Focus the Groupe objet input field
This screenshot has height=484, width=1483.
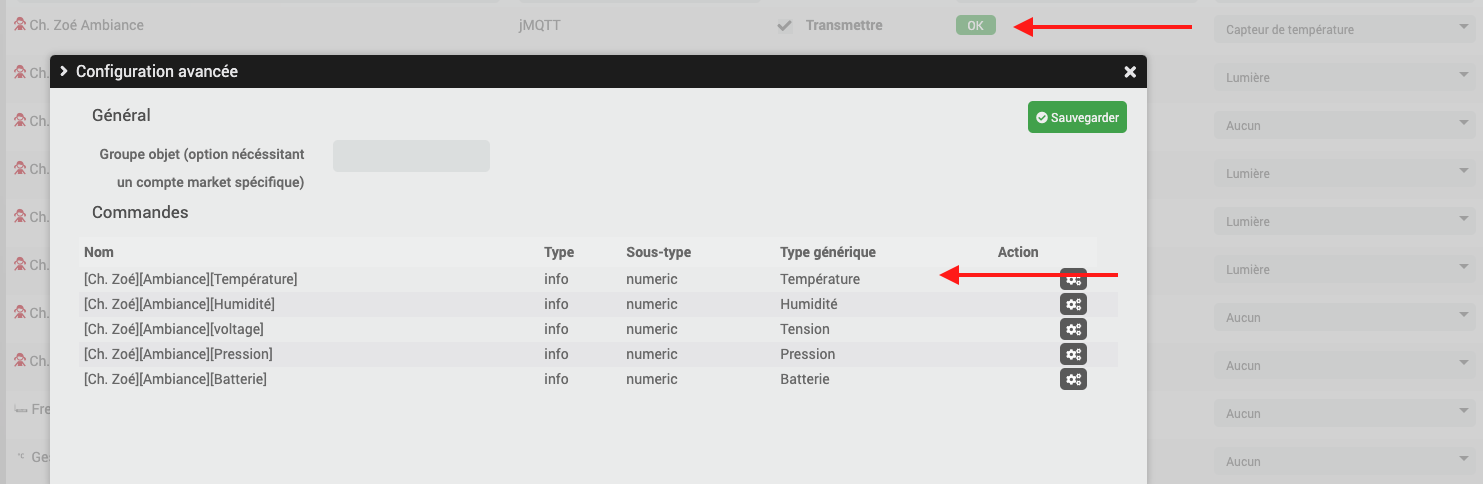411,156
